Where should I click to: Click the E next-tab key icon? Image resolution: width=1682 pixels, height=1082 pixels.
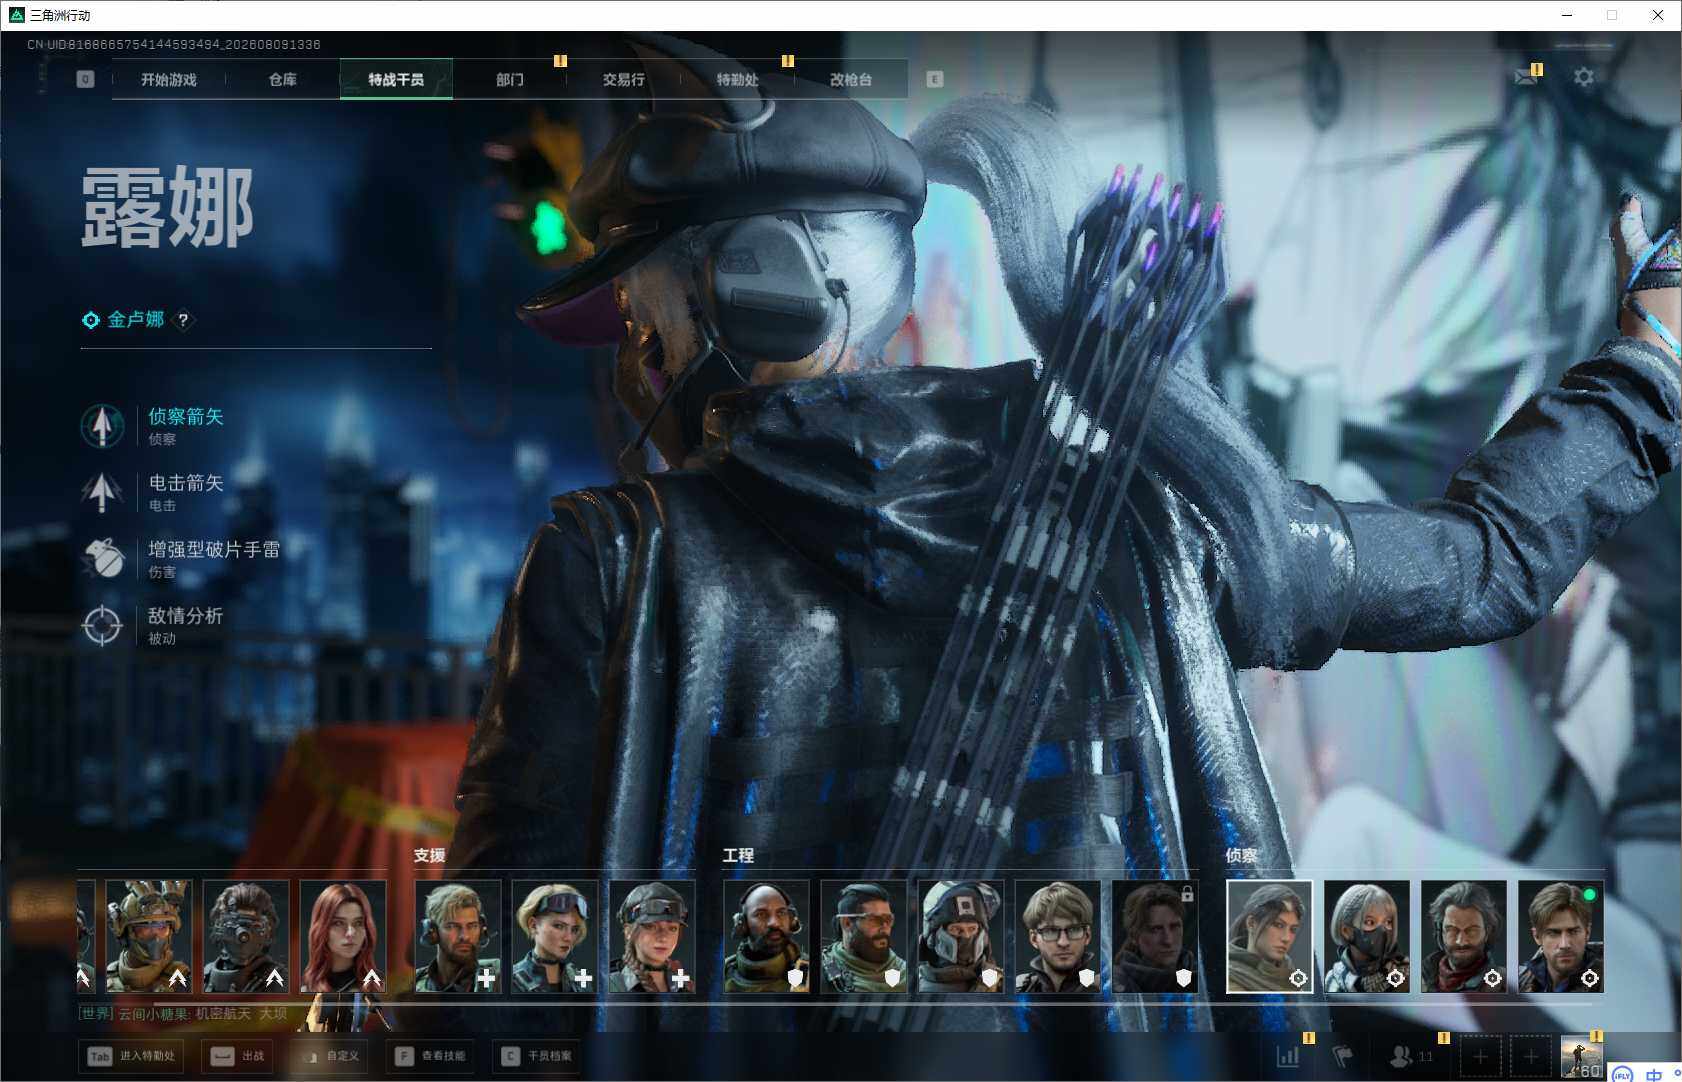click(935, 79)
